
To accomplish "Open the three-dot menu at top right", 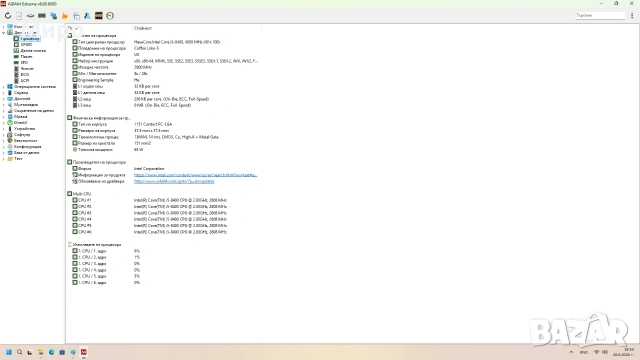I will click(632, 16).
